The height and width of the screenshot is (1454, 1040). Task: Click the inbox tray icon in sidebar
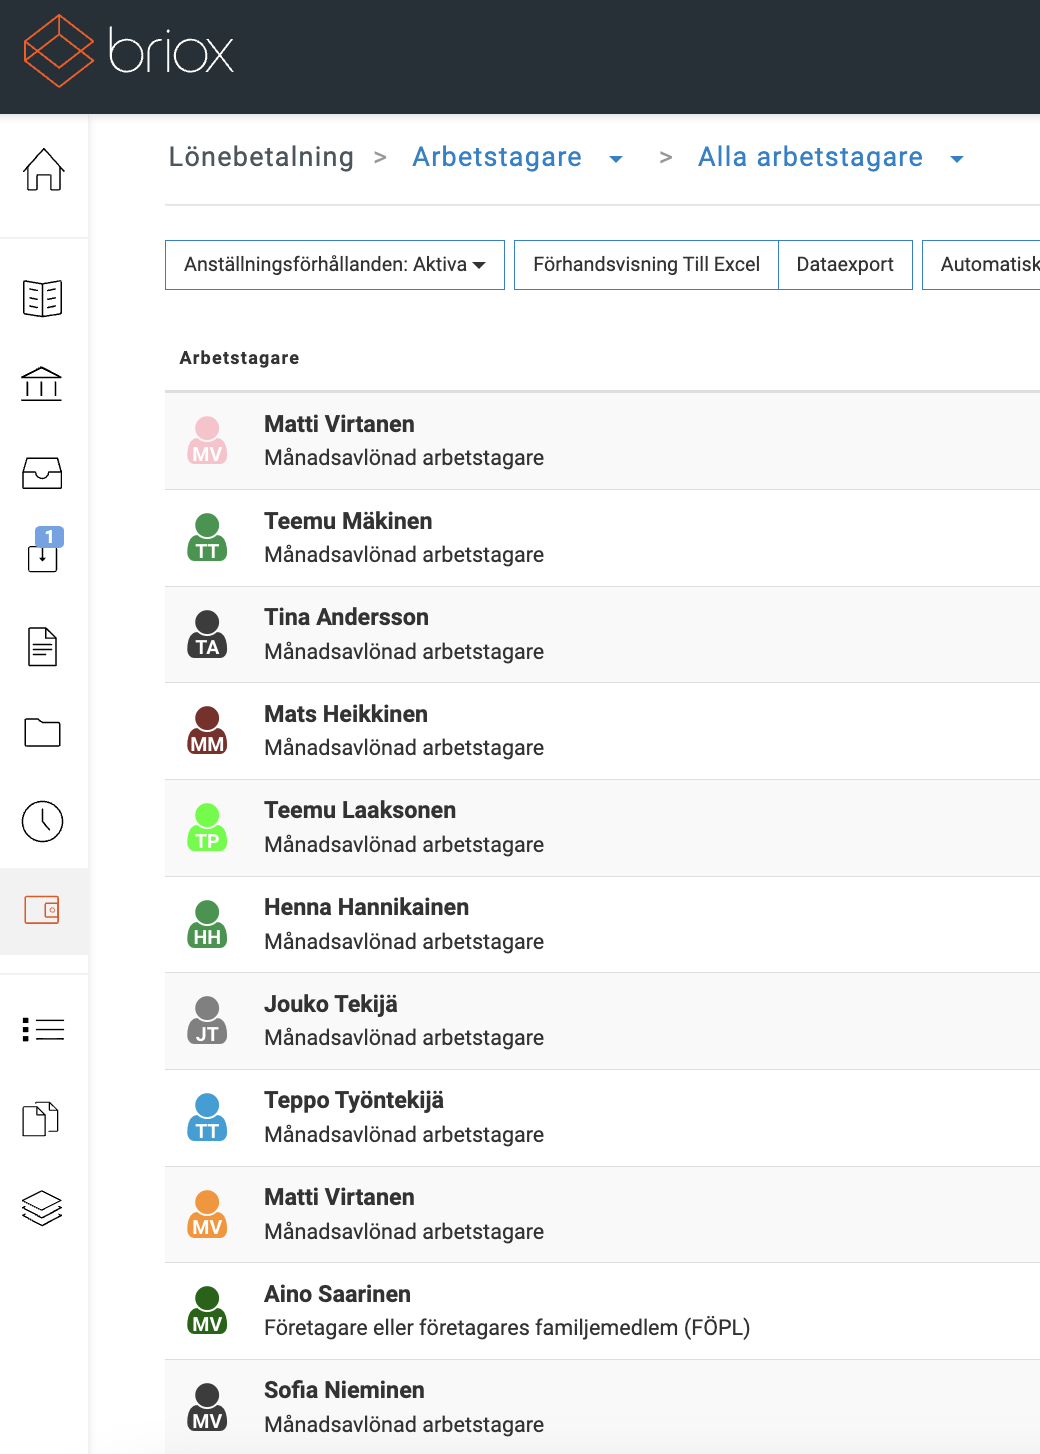(43, 473)
